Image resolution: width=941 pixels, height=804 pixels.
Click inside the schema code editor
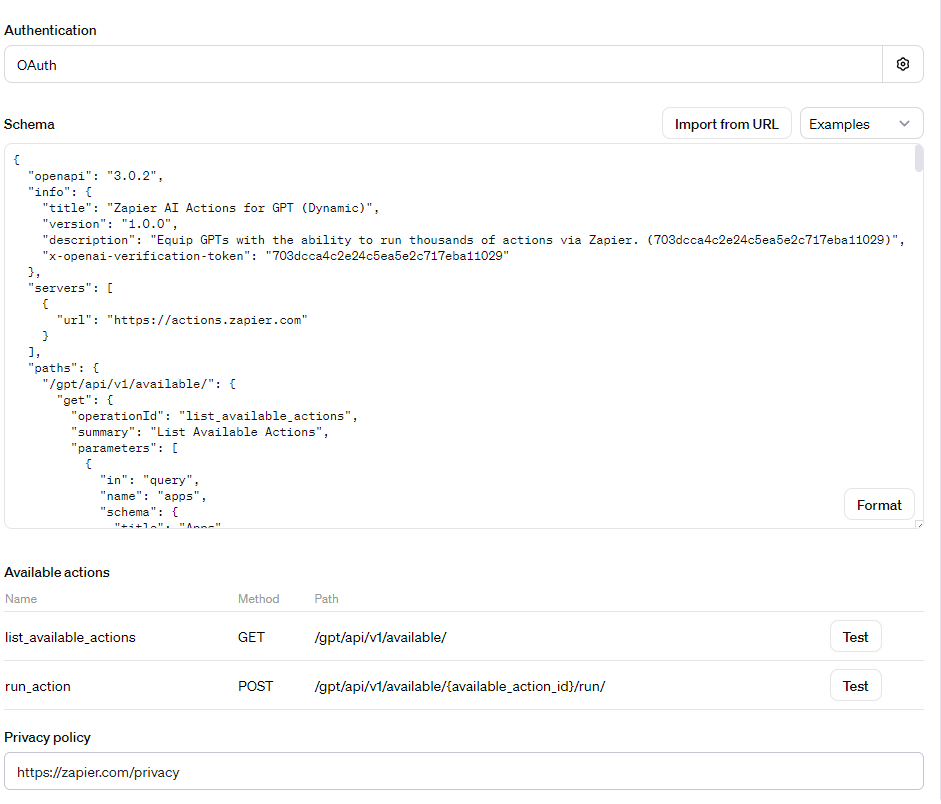click(x=463, y=336)
